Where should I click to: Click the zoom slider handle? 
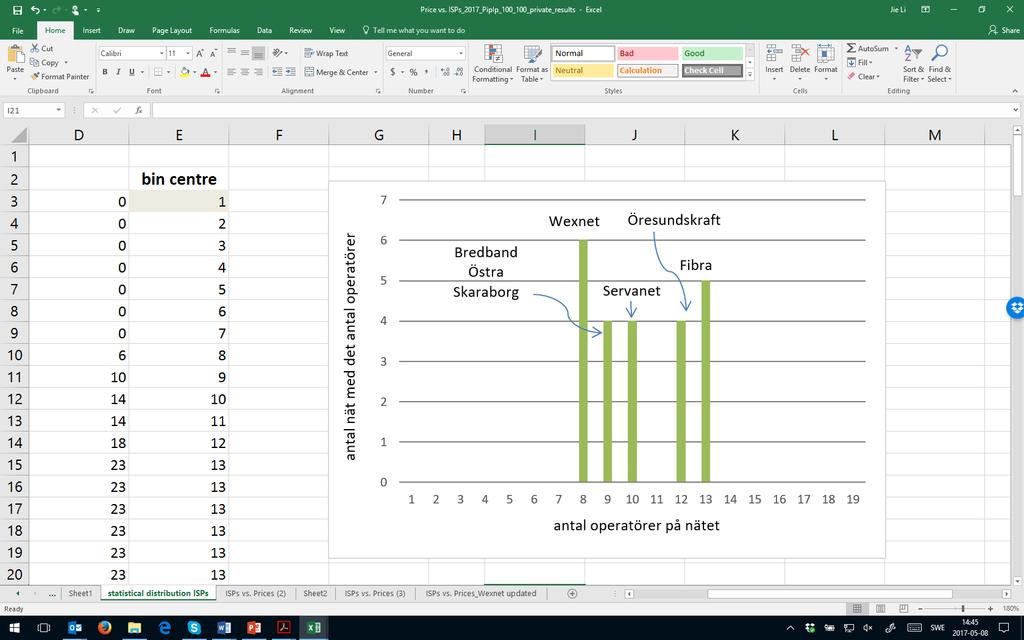pos(963,608)
